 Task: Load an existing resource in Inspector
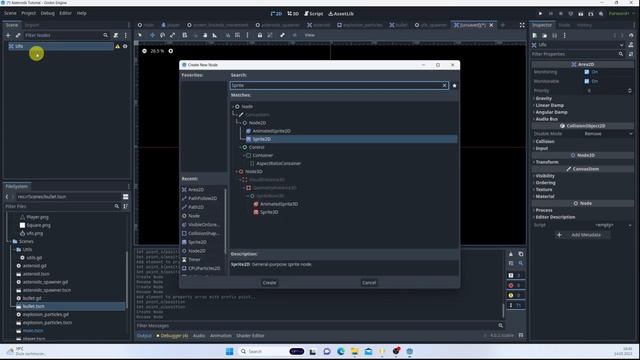[x=544, y=36]
